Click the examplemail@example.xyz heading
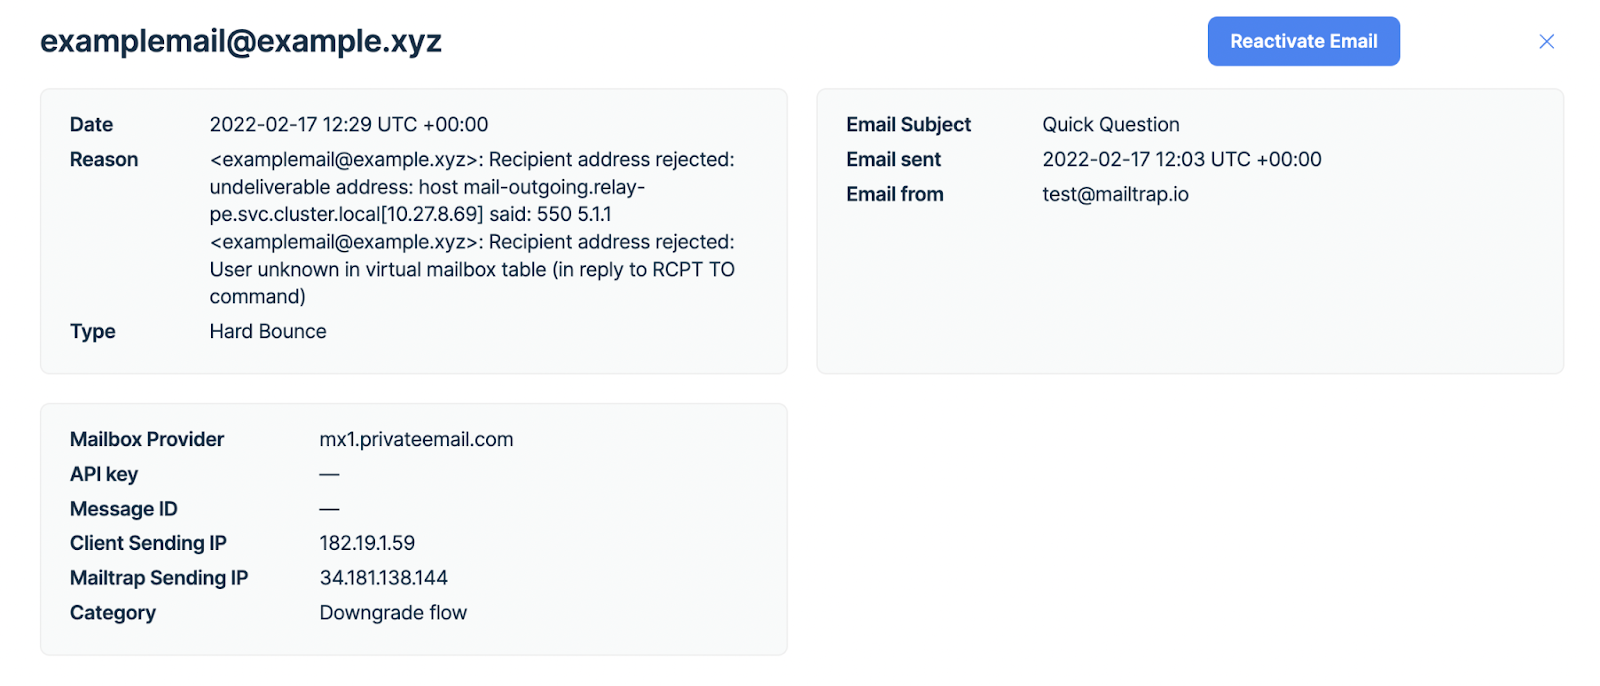 click(x=241, y=41)
